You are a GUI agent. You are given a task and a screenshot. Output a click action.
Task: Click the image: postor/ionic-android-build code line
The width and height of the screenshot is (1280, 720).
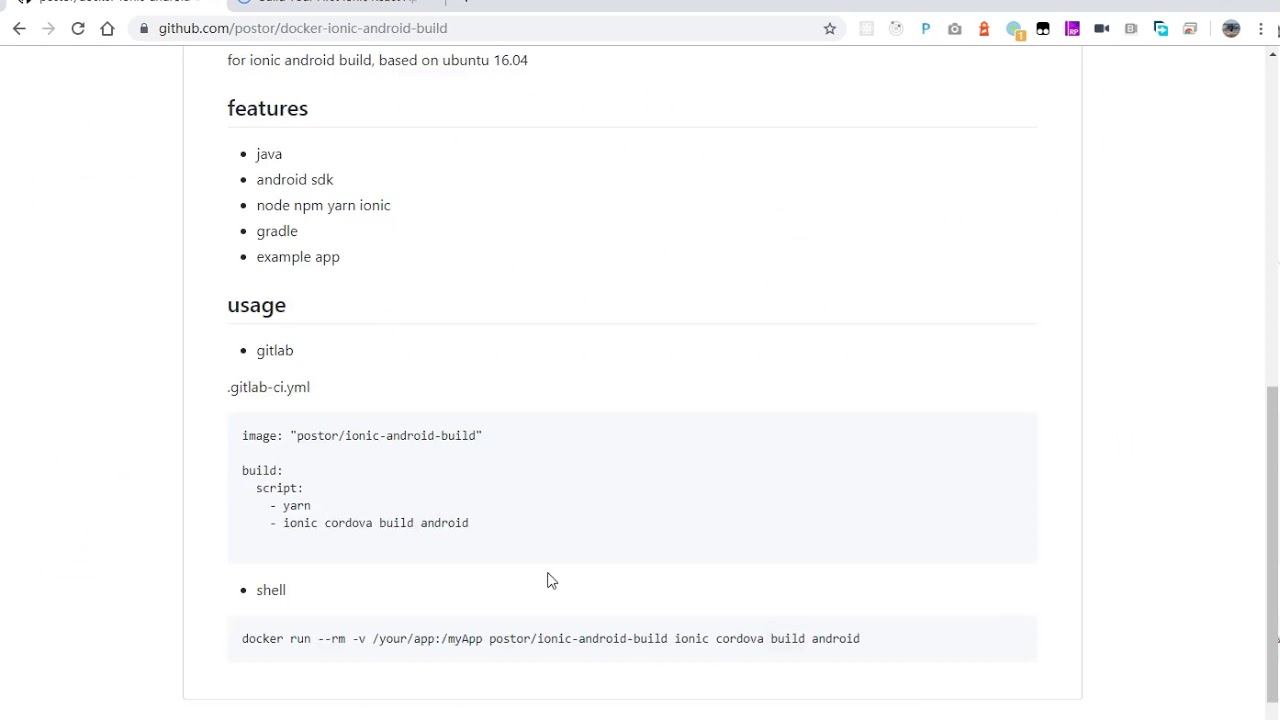(362, 436)
